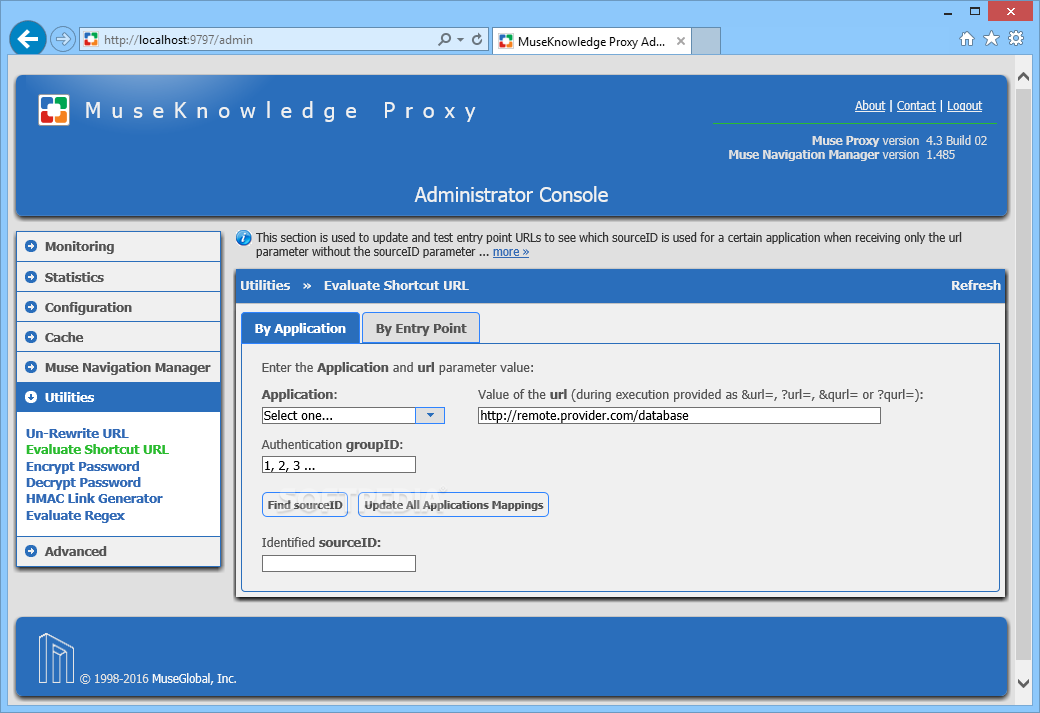Switch to By Entry Point tab

click(x=421, y=328)
